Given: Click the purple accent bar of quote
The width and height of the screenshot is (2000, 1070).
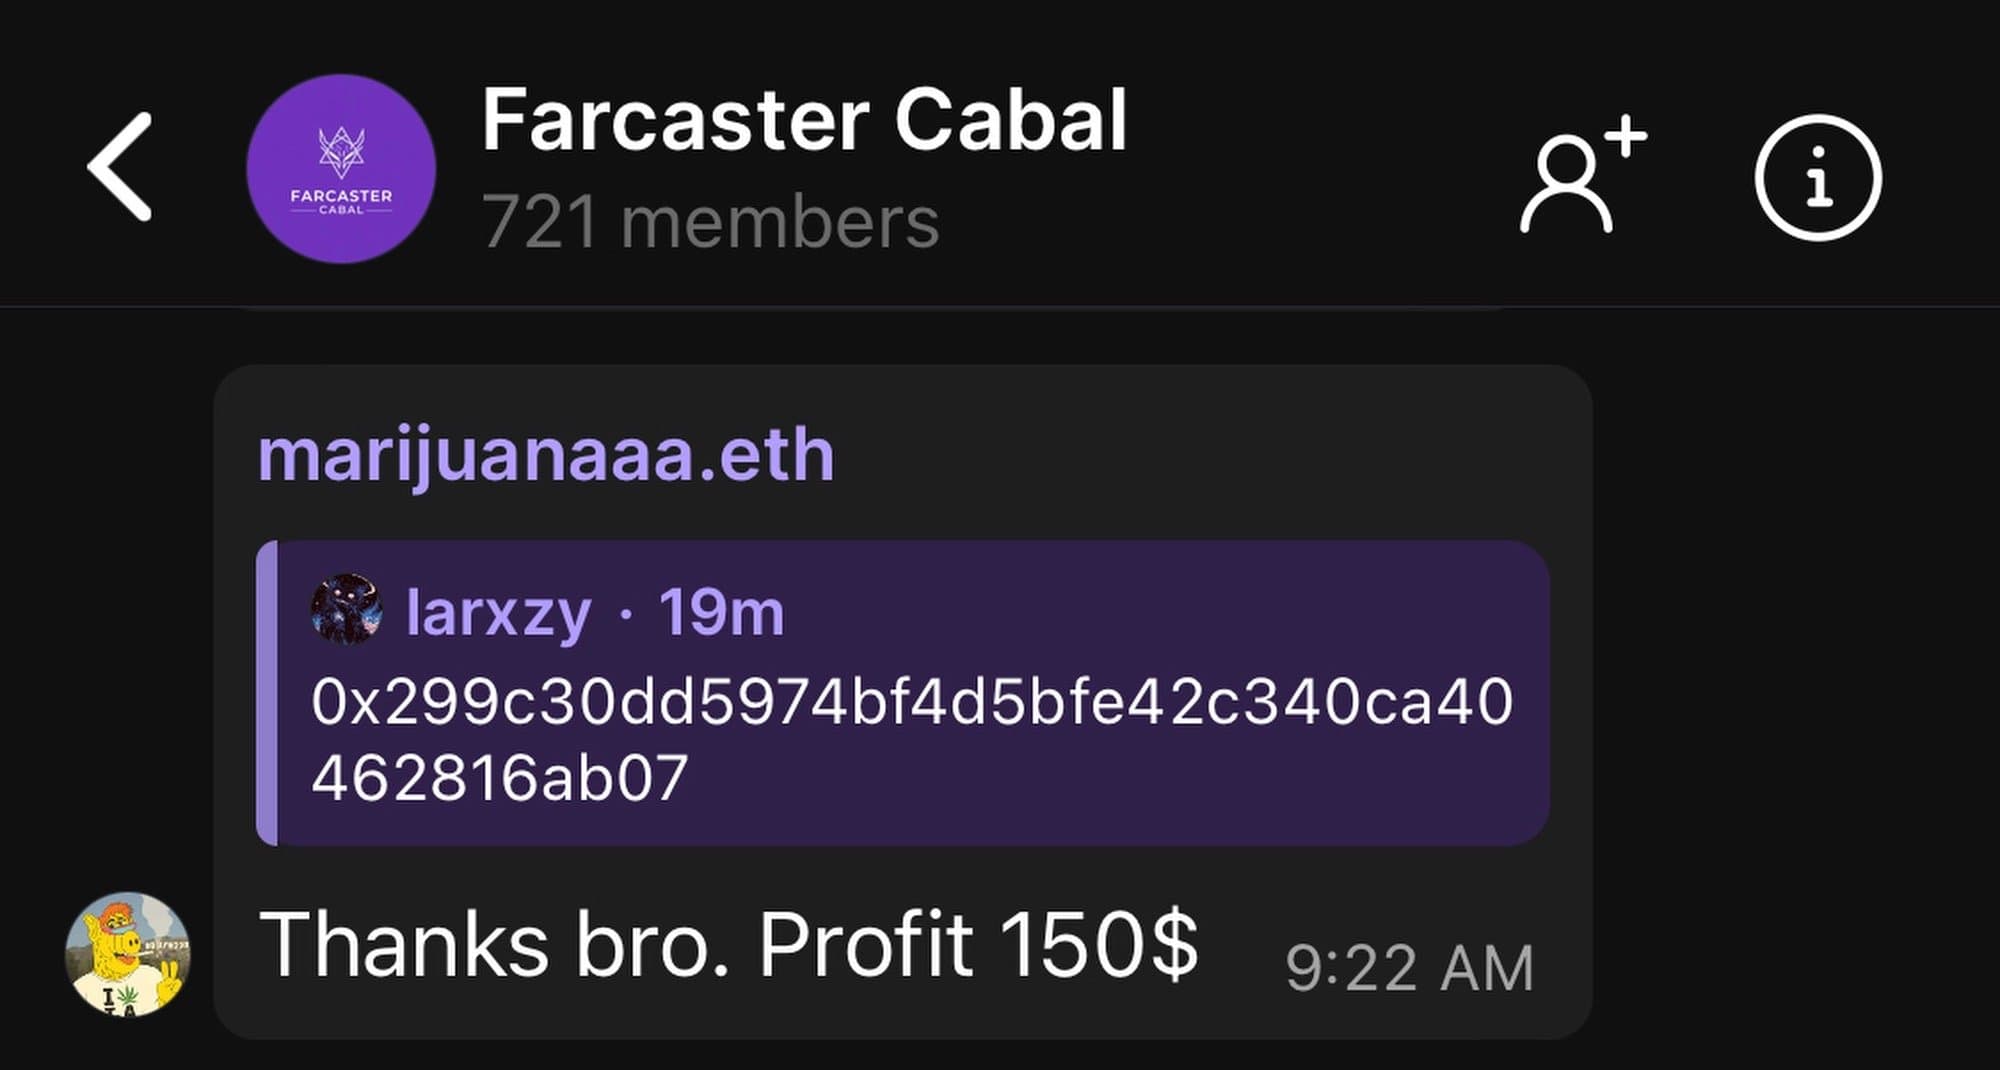Looking at the screenshot, I should pyautogui.click(x=267, y=693).
